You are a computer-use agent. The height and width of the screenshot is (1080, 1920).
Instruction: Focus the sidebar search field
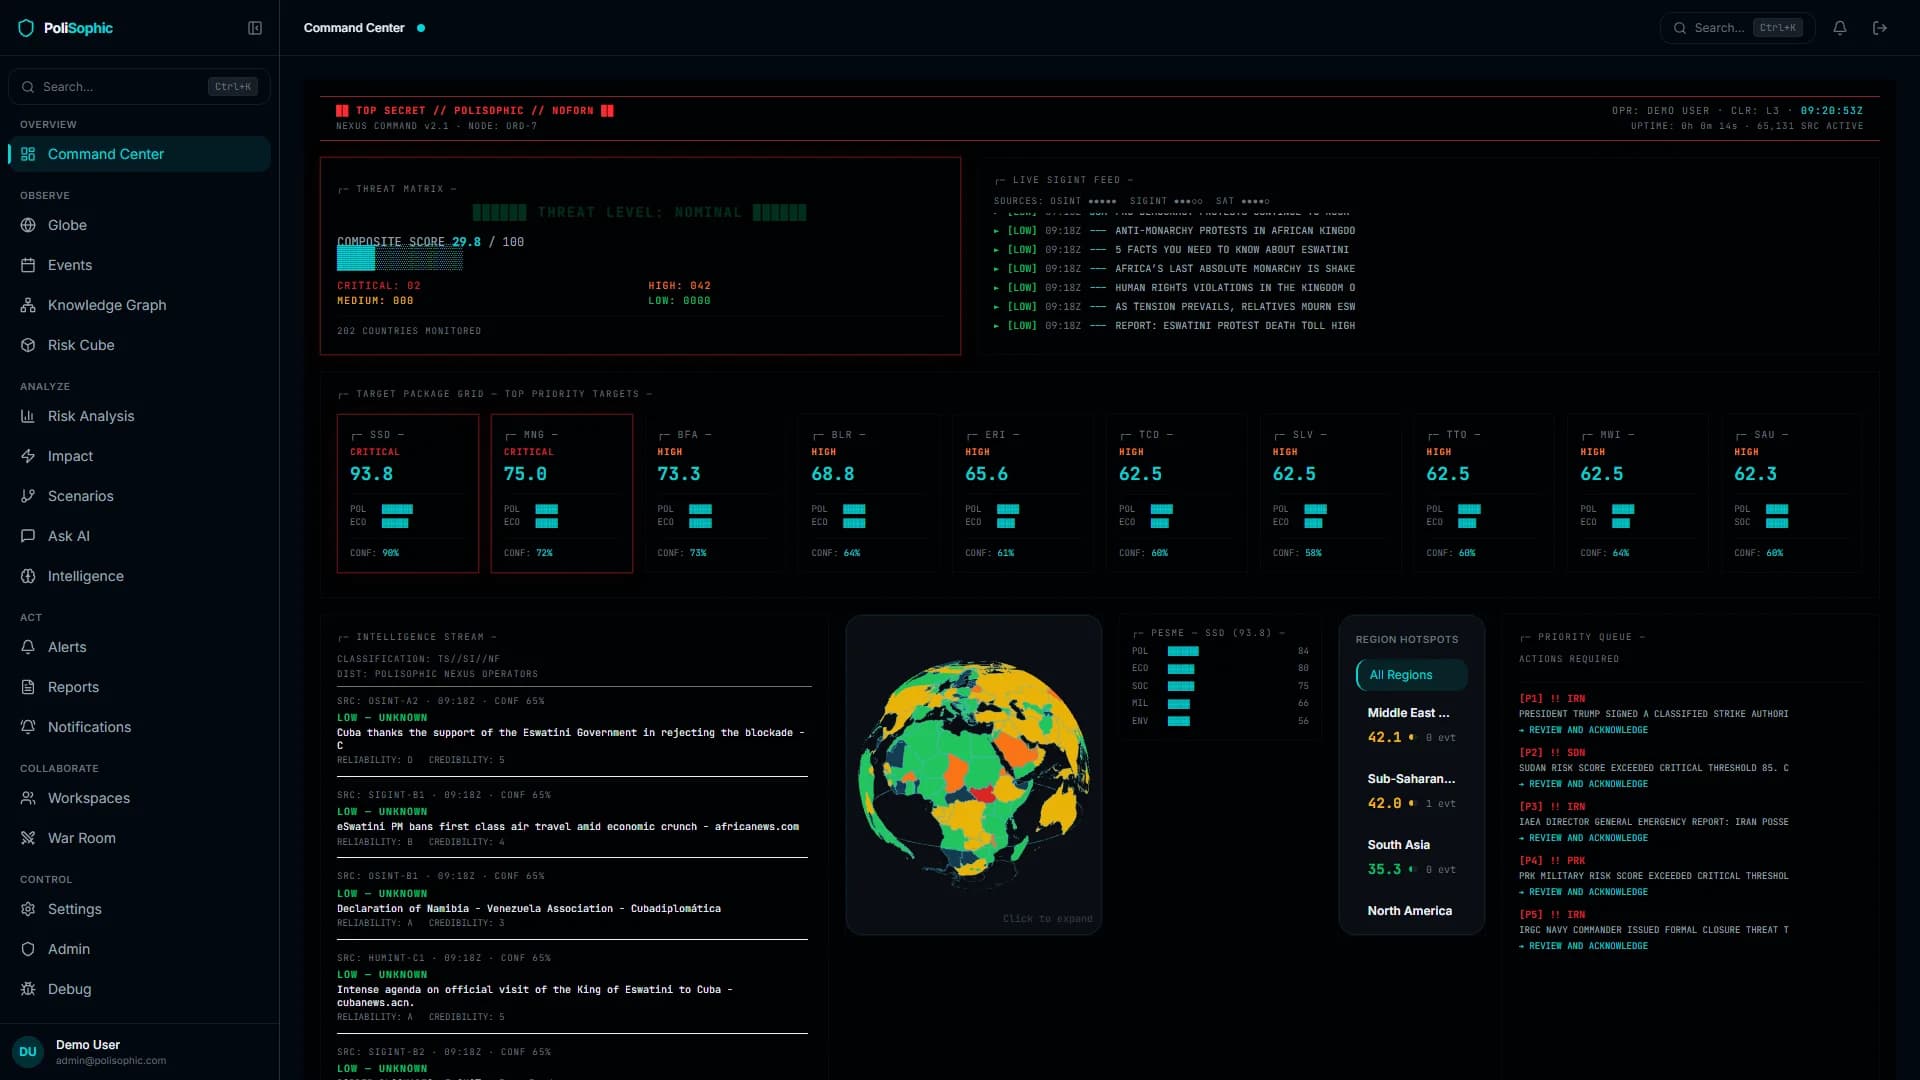click(139, 87)
